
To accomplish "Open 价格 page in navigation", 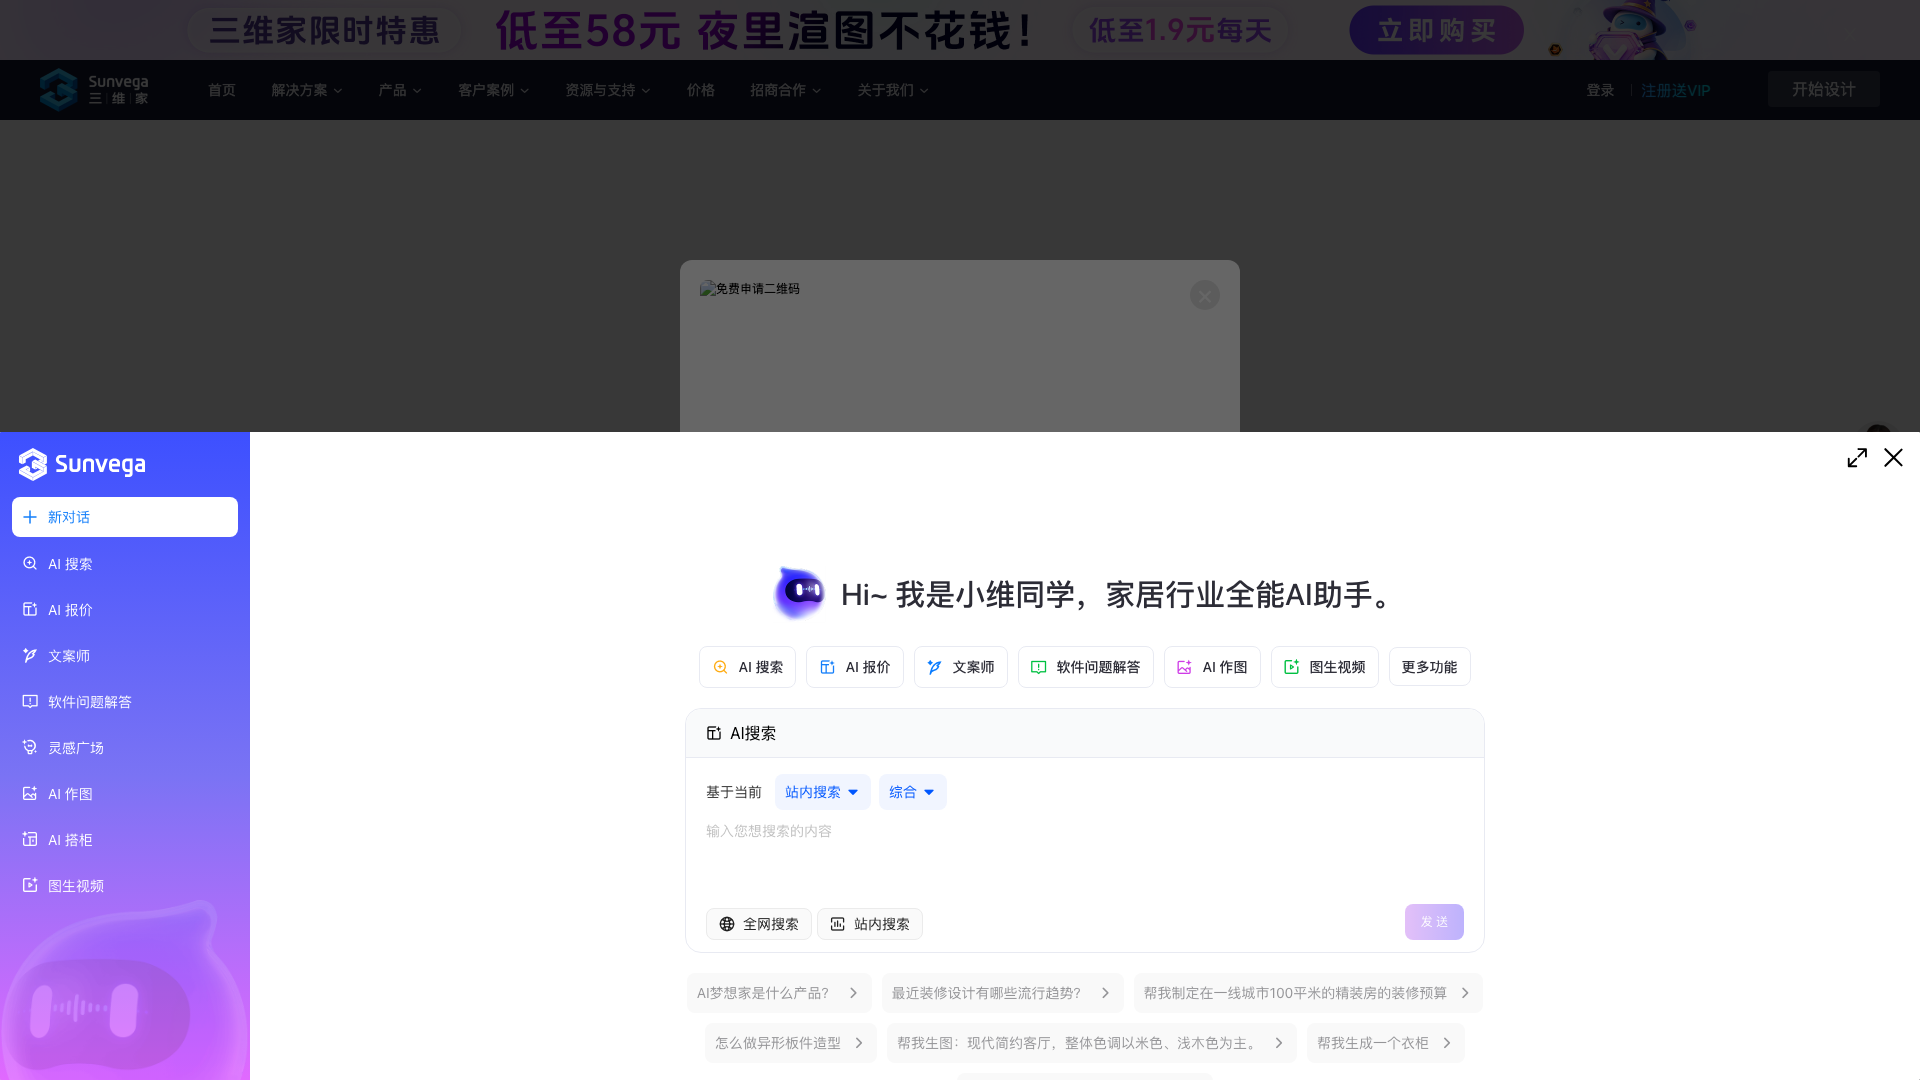I will coord(701,90).
